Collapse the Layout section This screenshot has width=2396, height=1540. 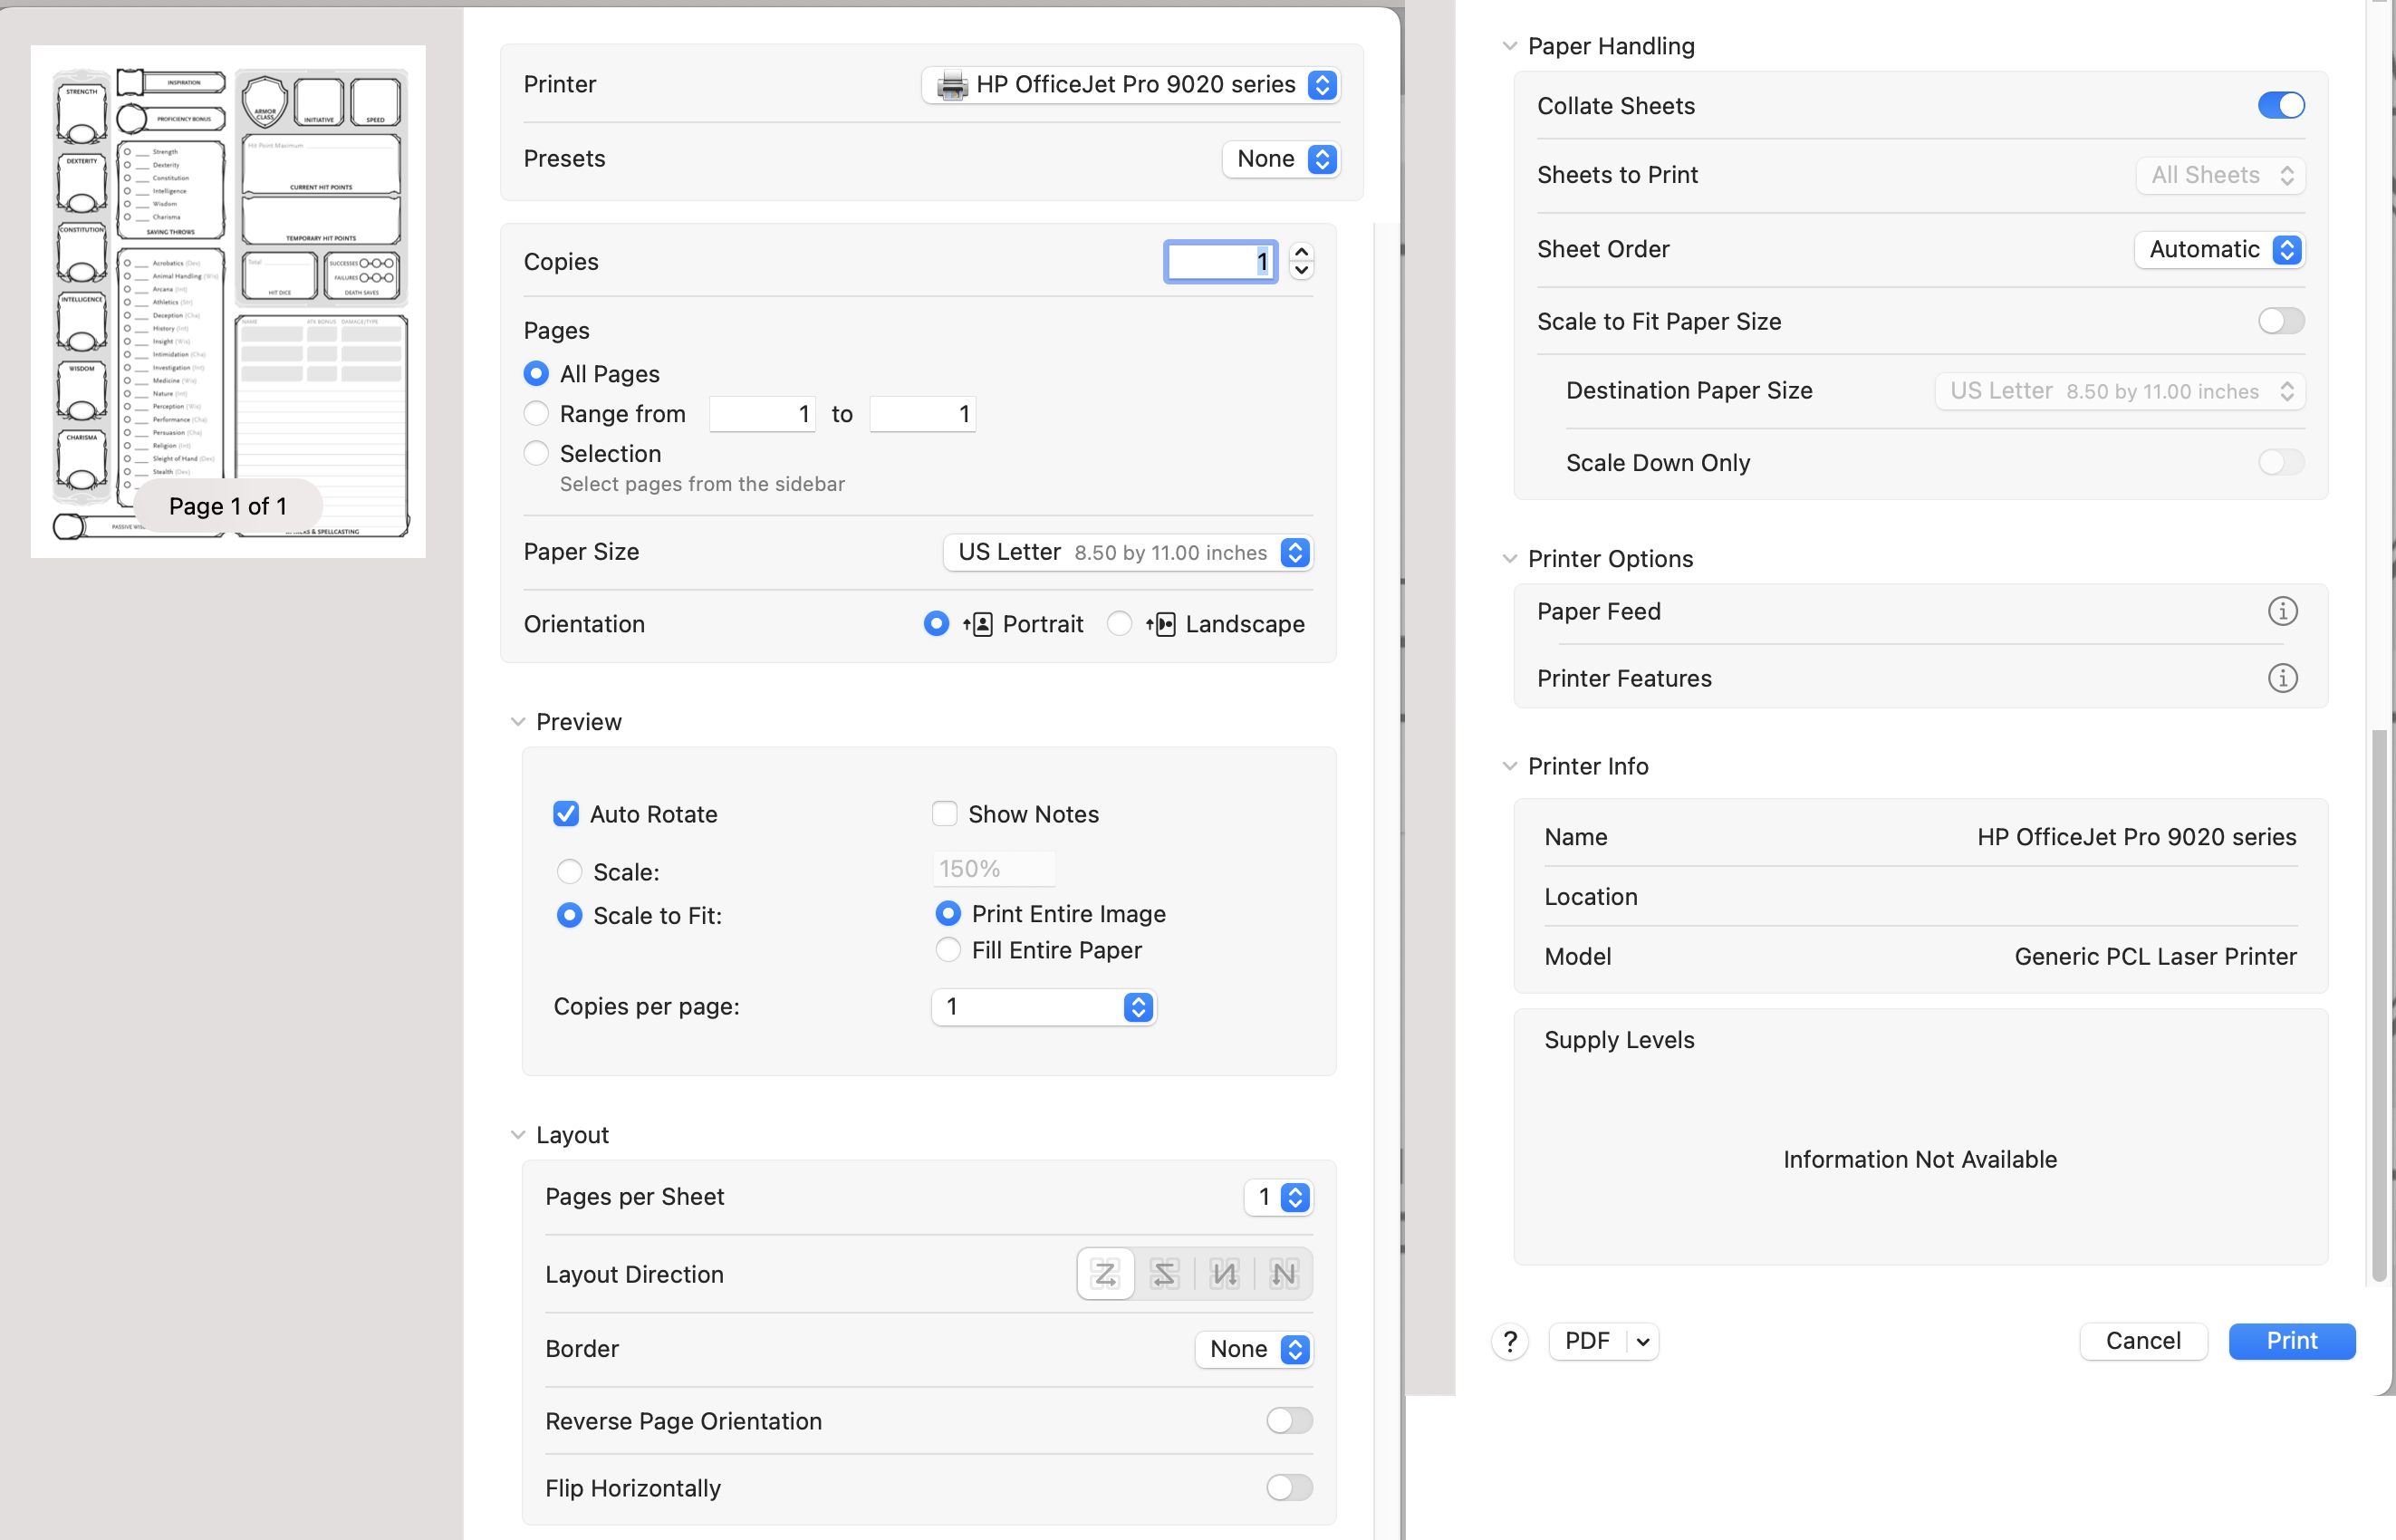click(x=518, y=1135)
